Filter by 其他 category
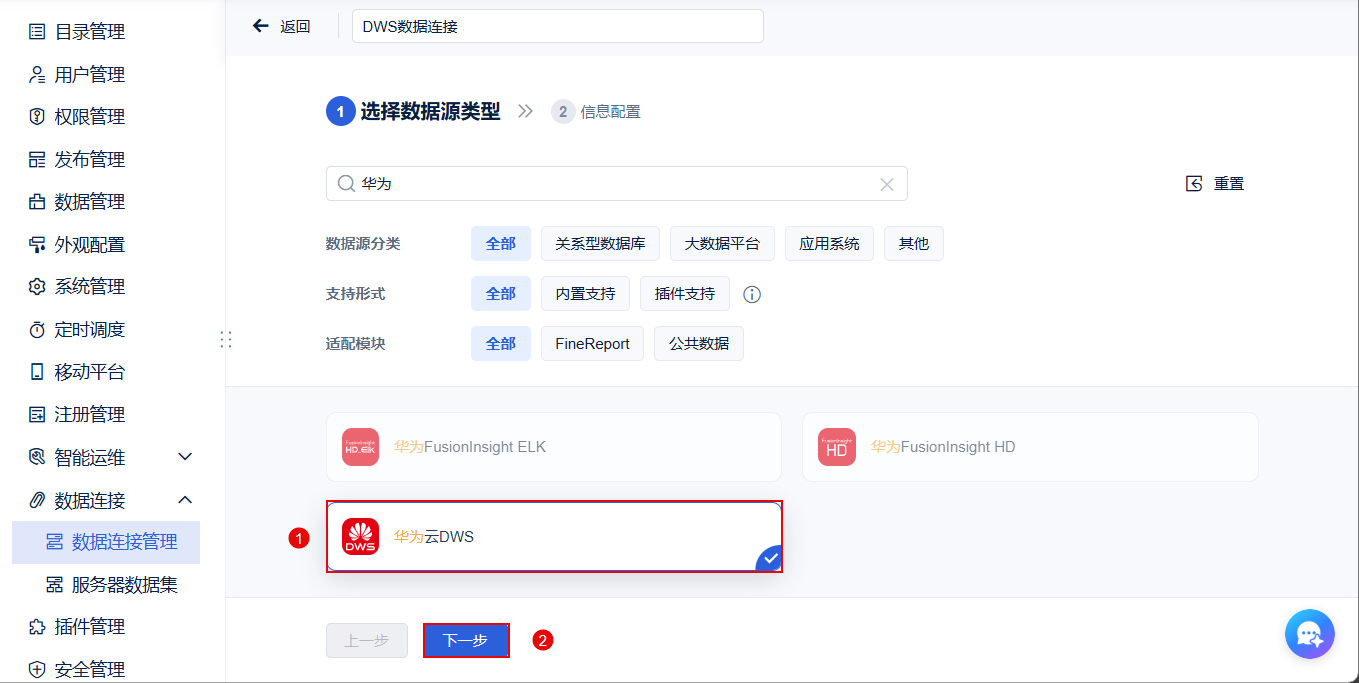This screenshot has width=1359, height=683. 914,244
